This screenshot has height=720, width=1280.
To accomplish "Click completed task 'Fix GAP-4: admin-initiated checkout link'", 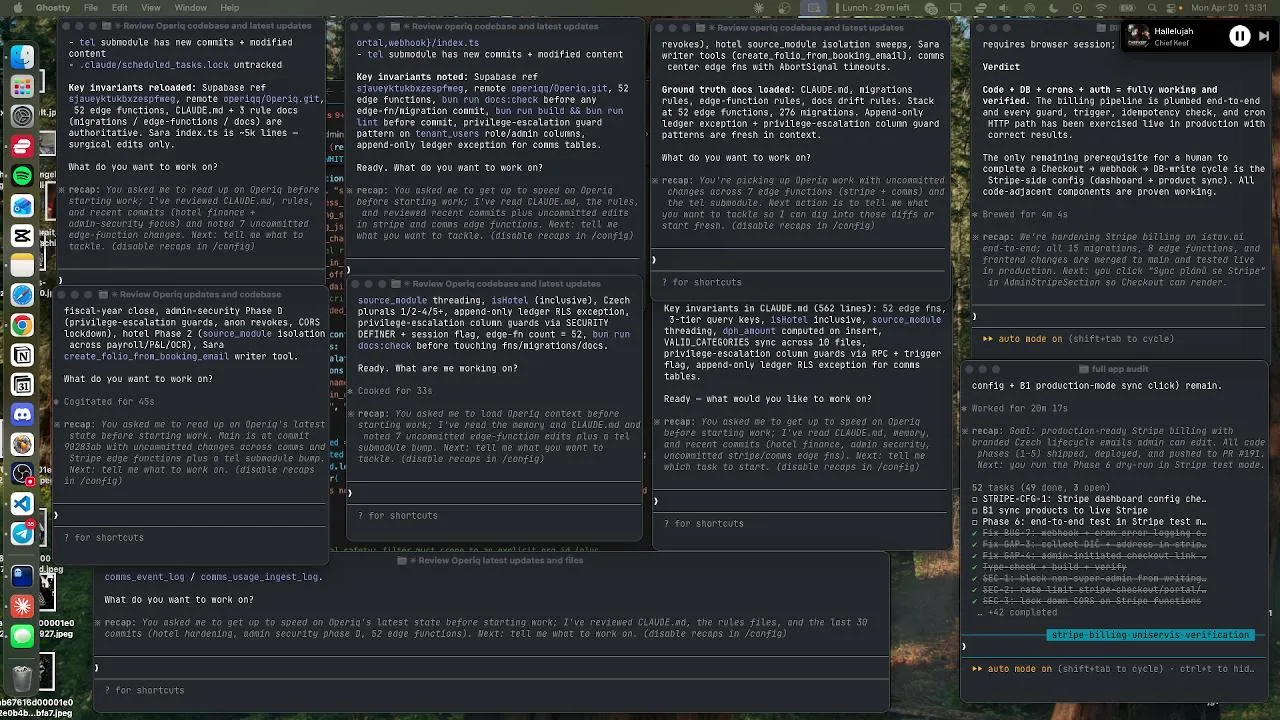I will [1088, 556].
